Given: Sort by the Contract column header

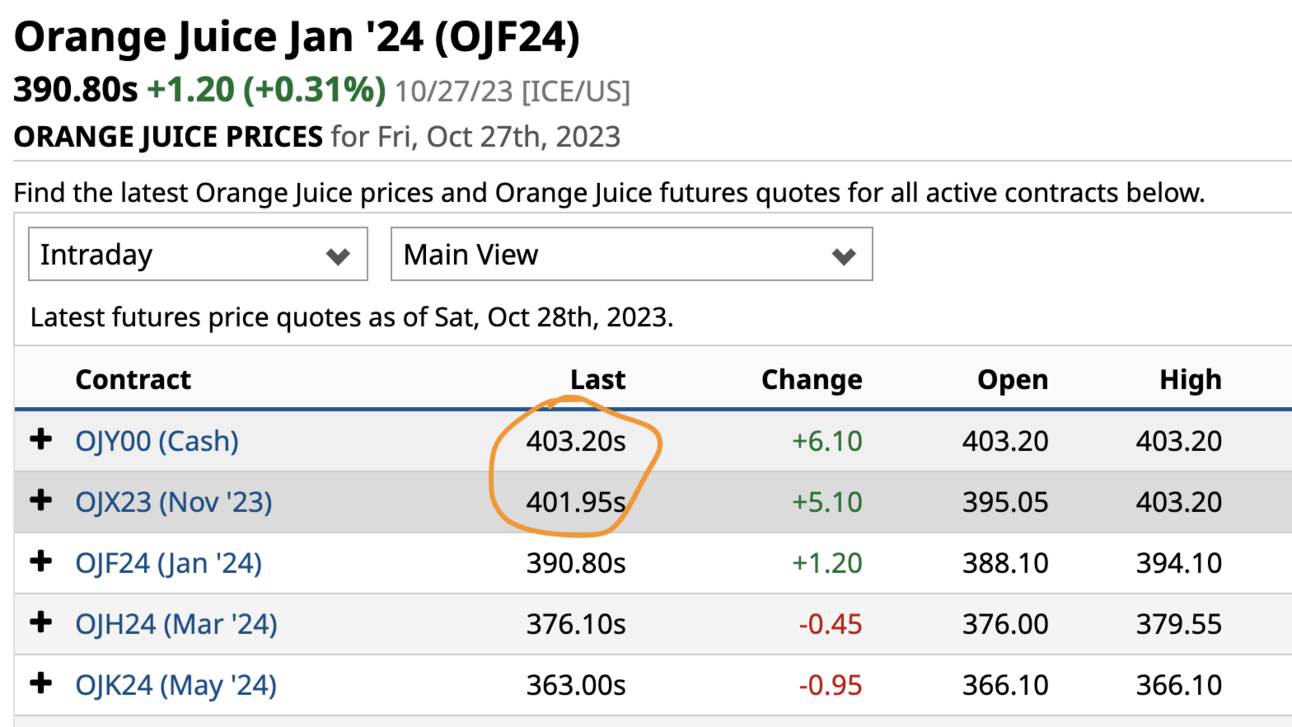Looking at the screenshot, I should click(133, 380).
